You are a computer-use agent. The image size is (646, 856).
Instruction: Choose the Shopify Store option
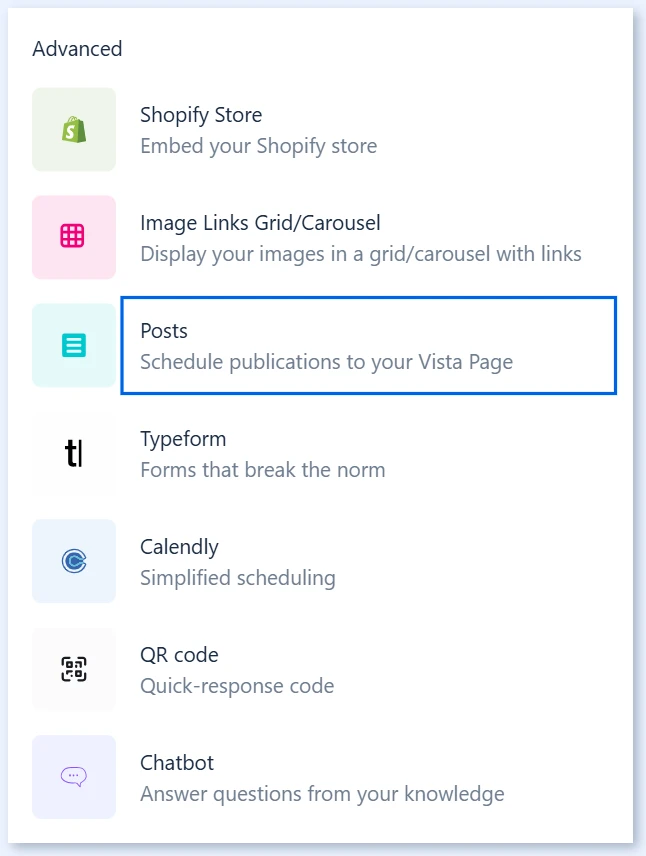coord(201,115)
